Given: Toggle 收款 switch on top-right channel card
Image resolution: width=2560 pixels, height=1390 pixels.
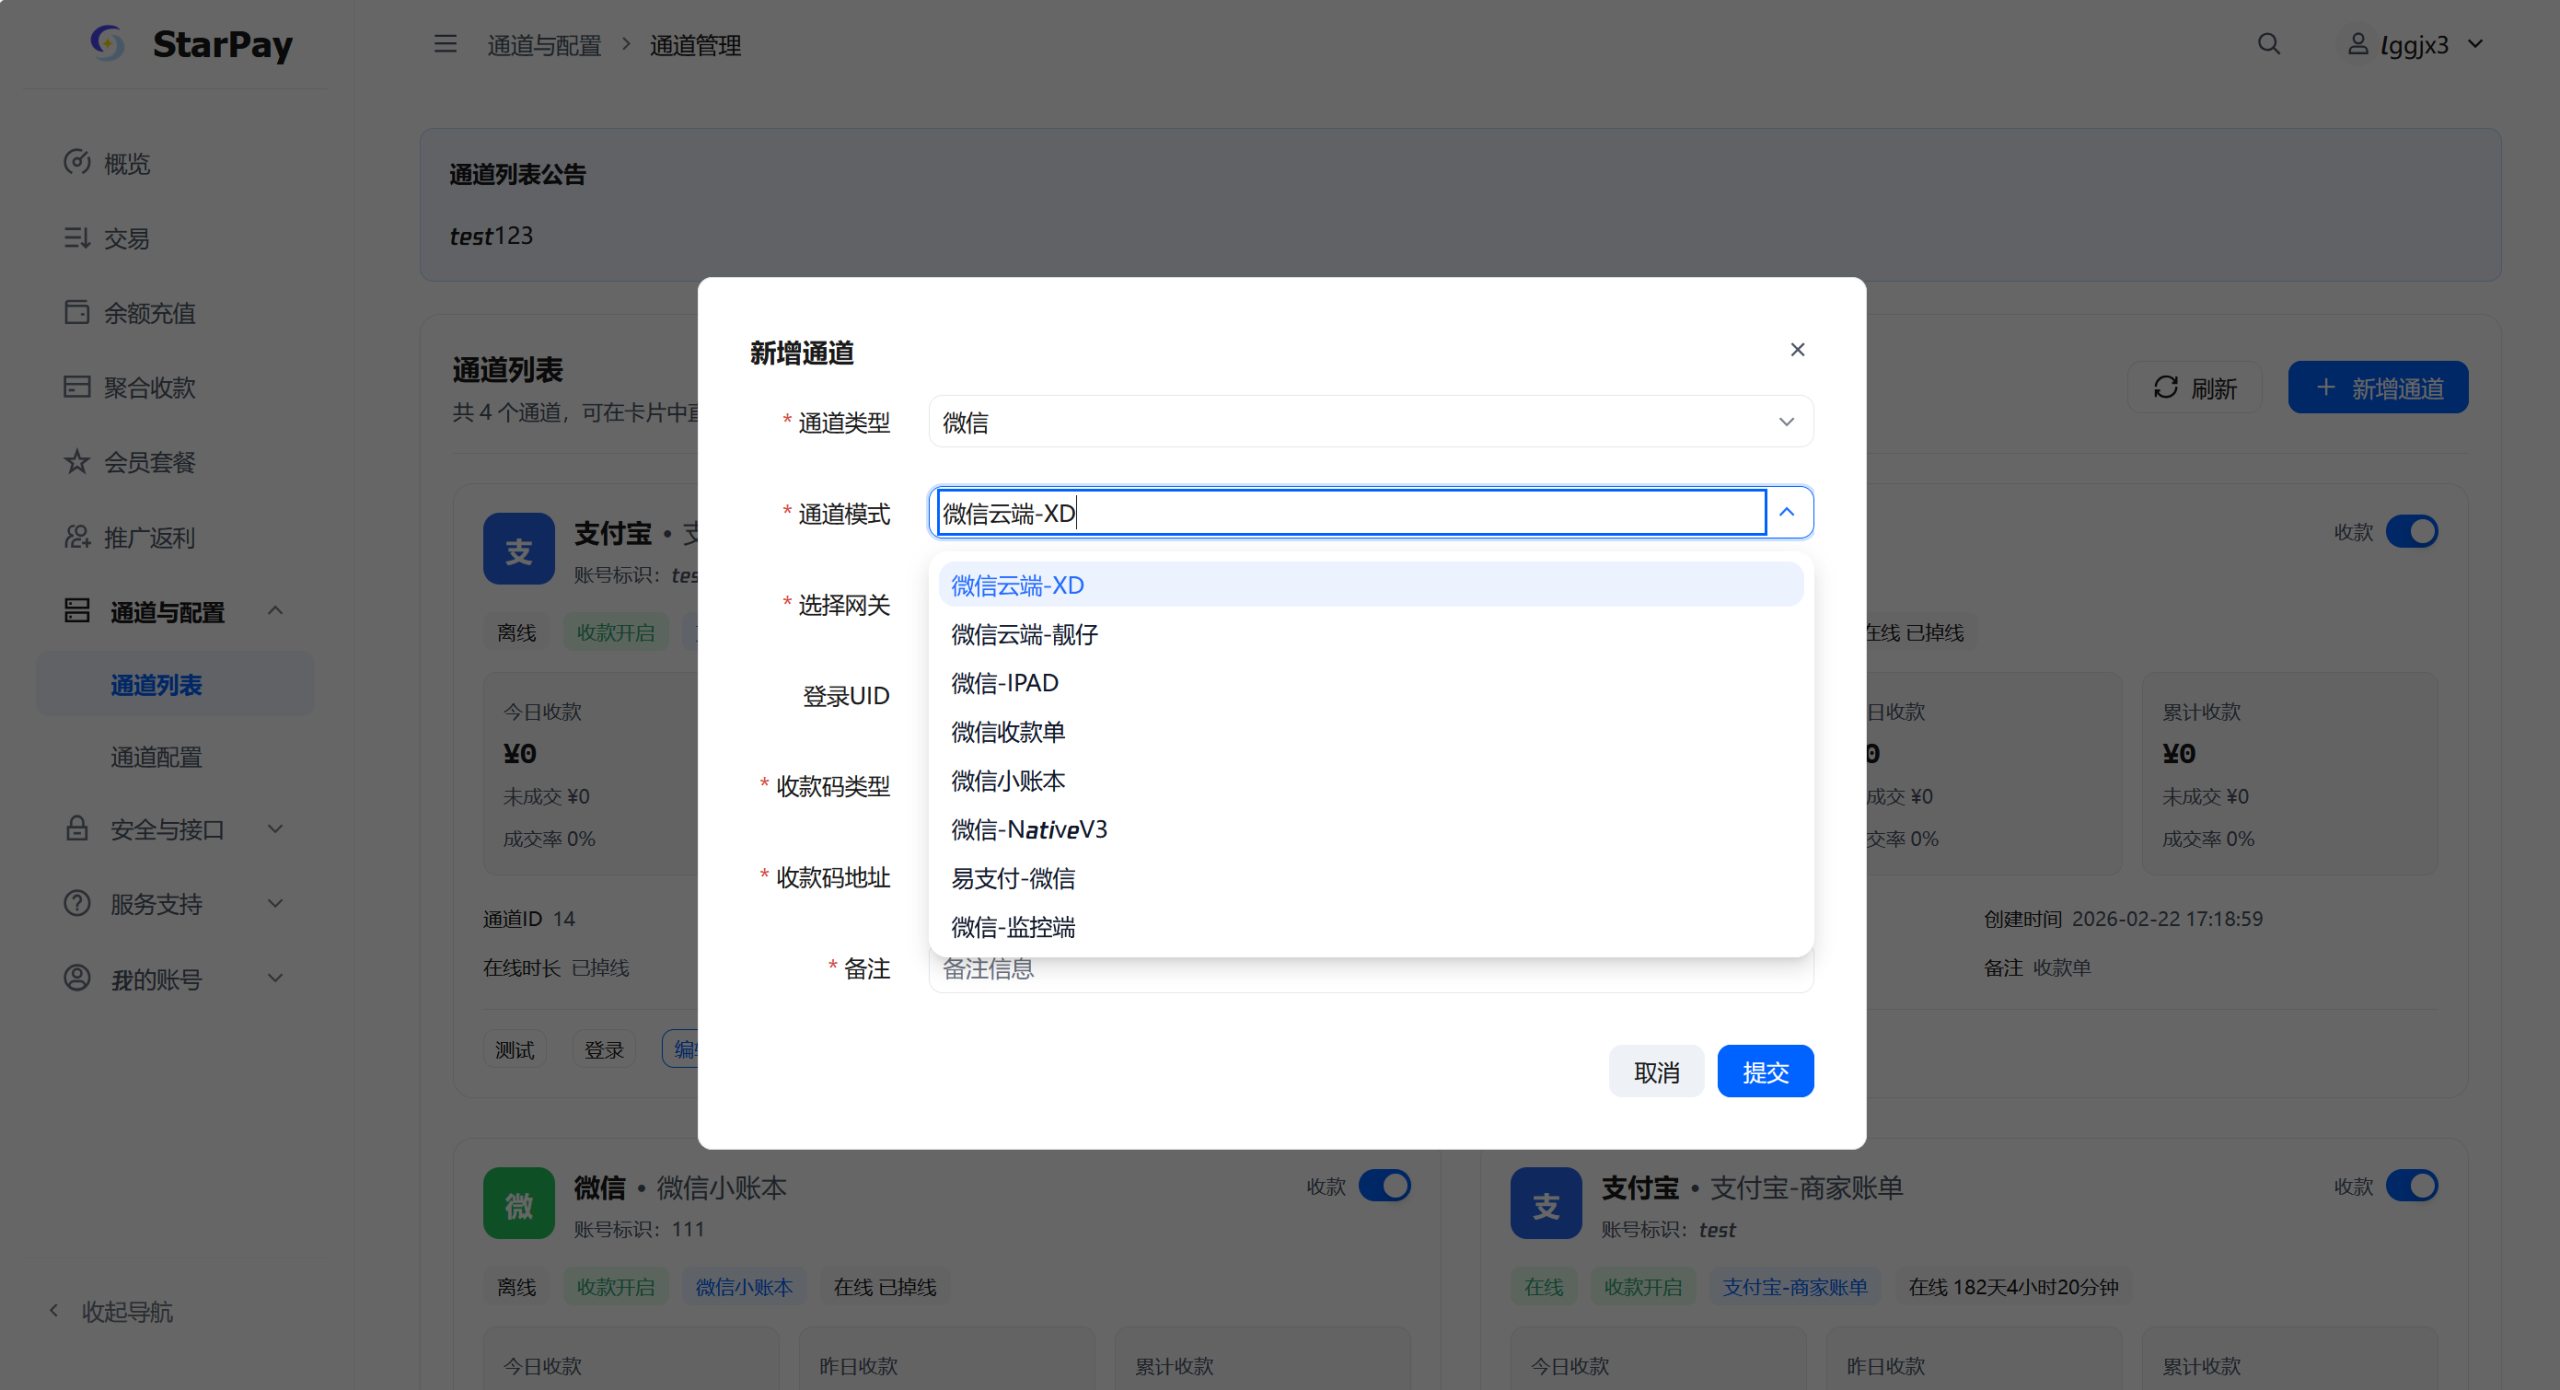Looking at the screenshot, I should 2412,532.
